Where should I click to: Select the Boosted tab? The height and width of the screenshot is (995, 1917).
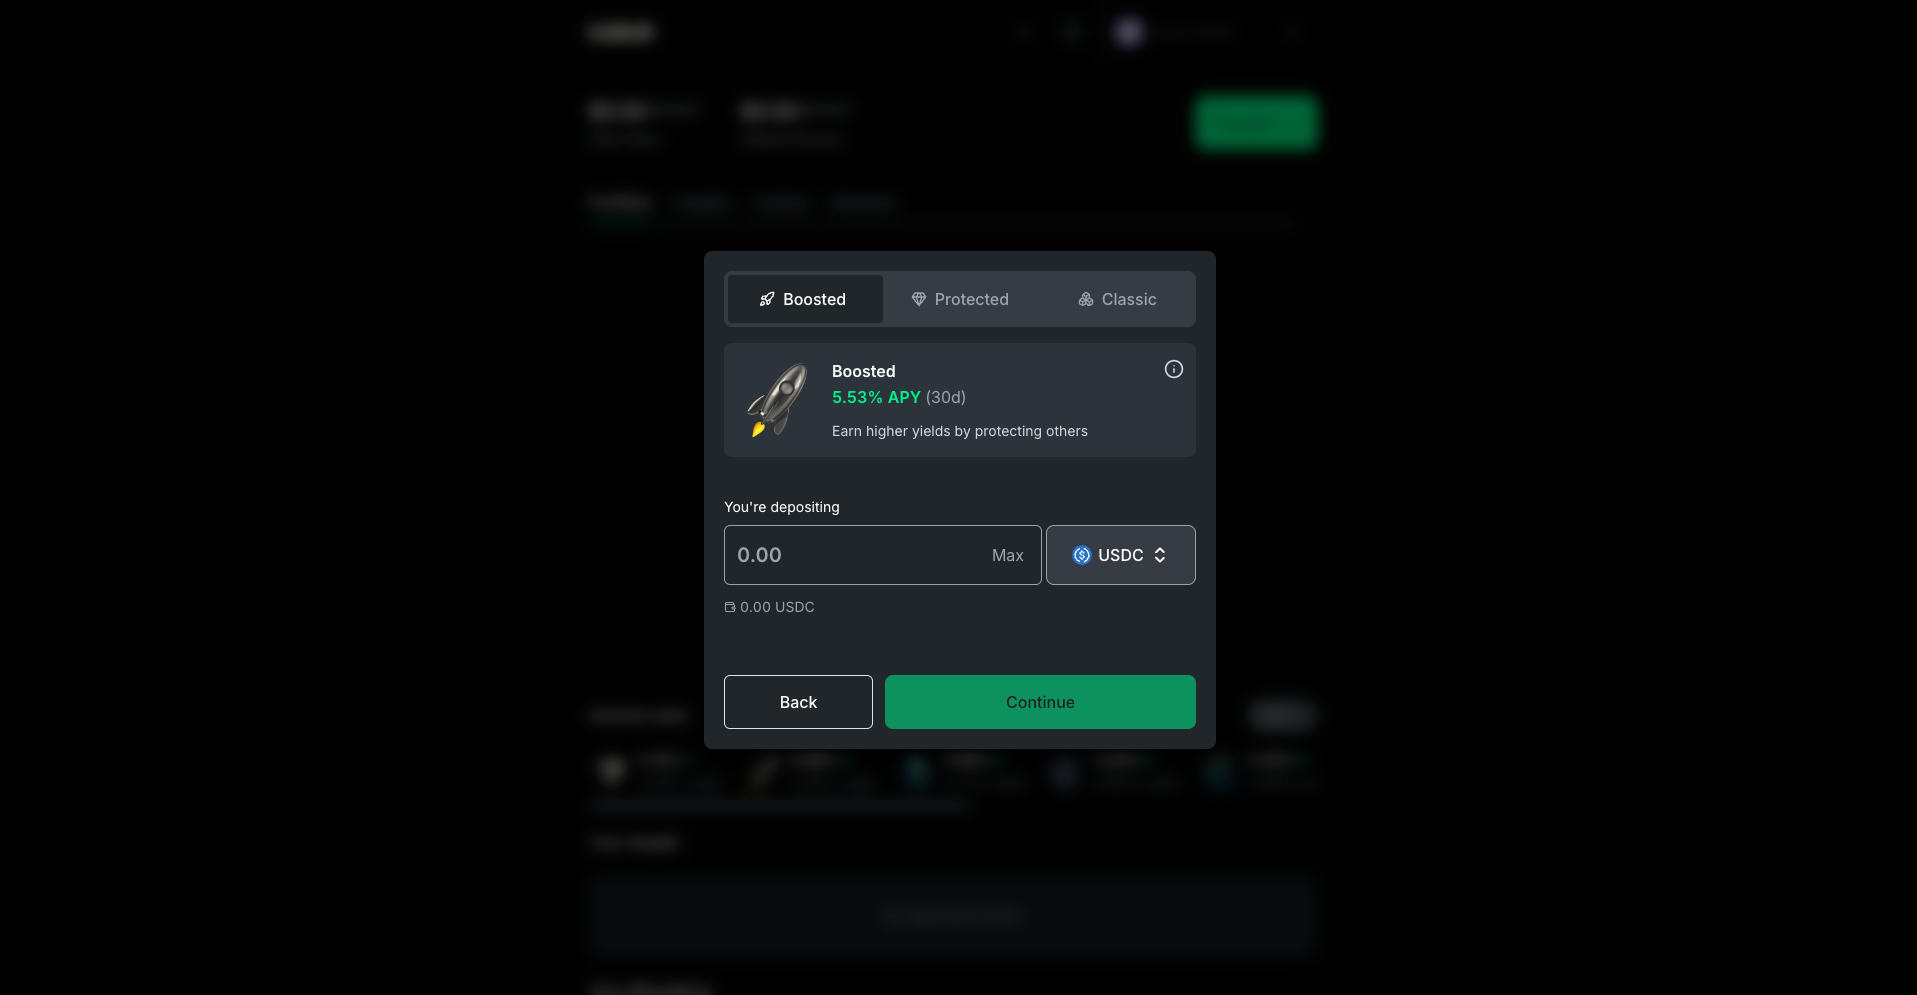[x=805, y=299]
